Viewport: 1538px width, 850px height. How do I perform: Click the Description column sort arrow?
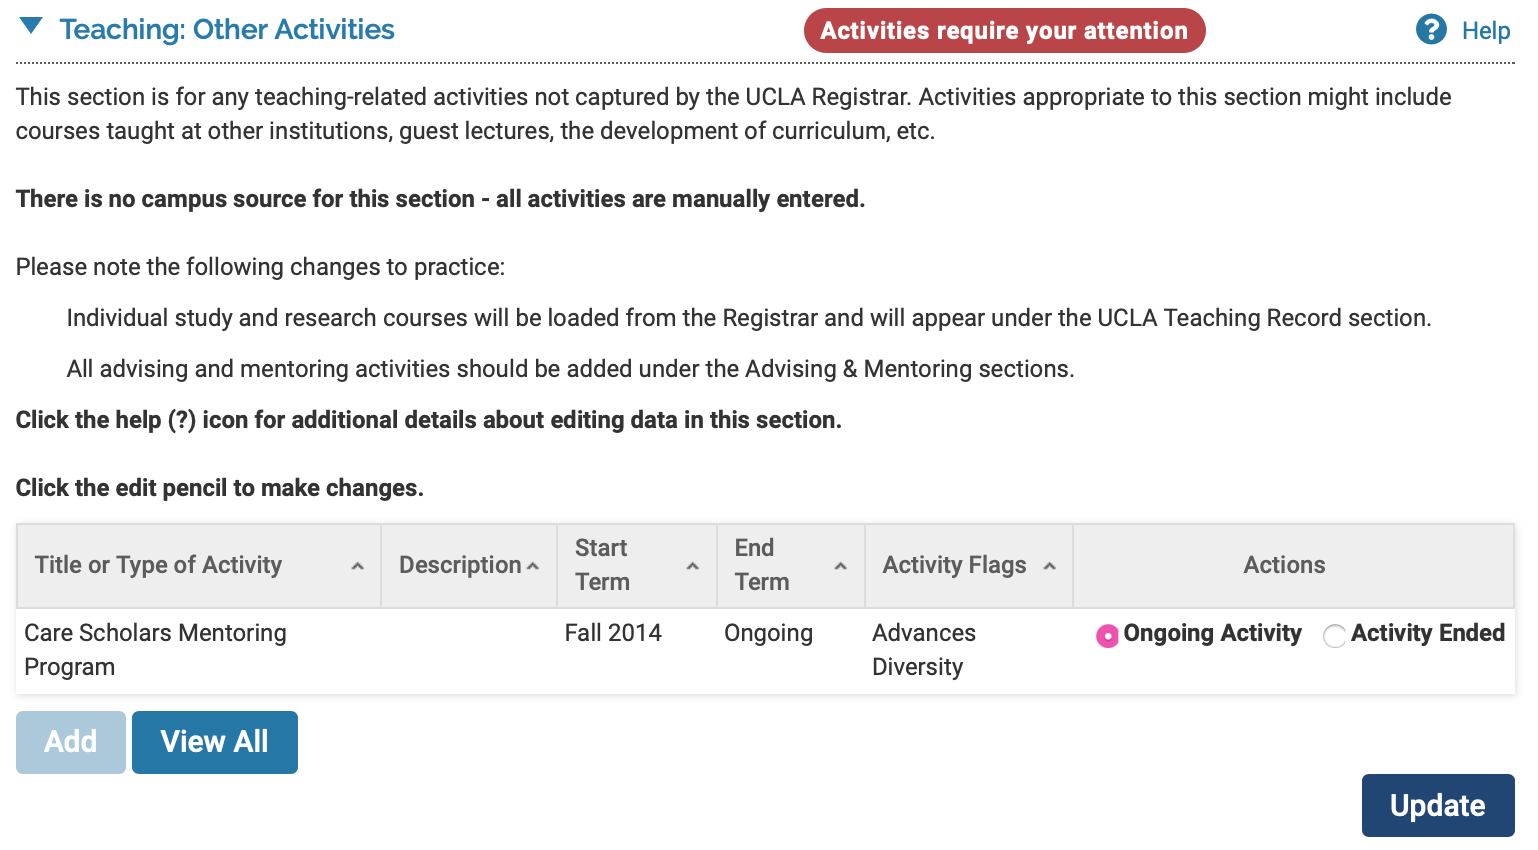533,566
